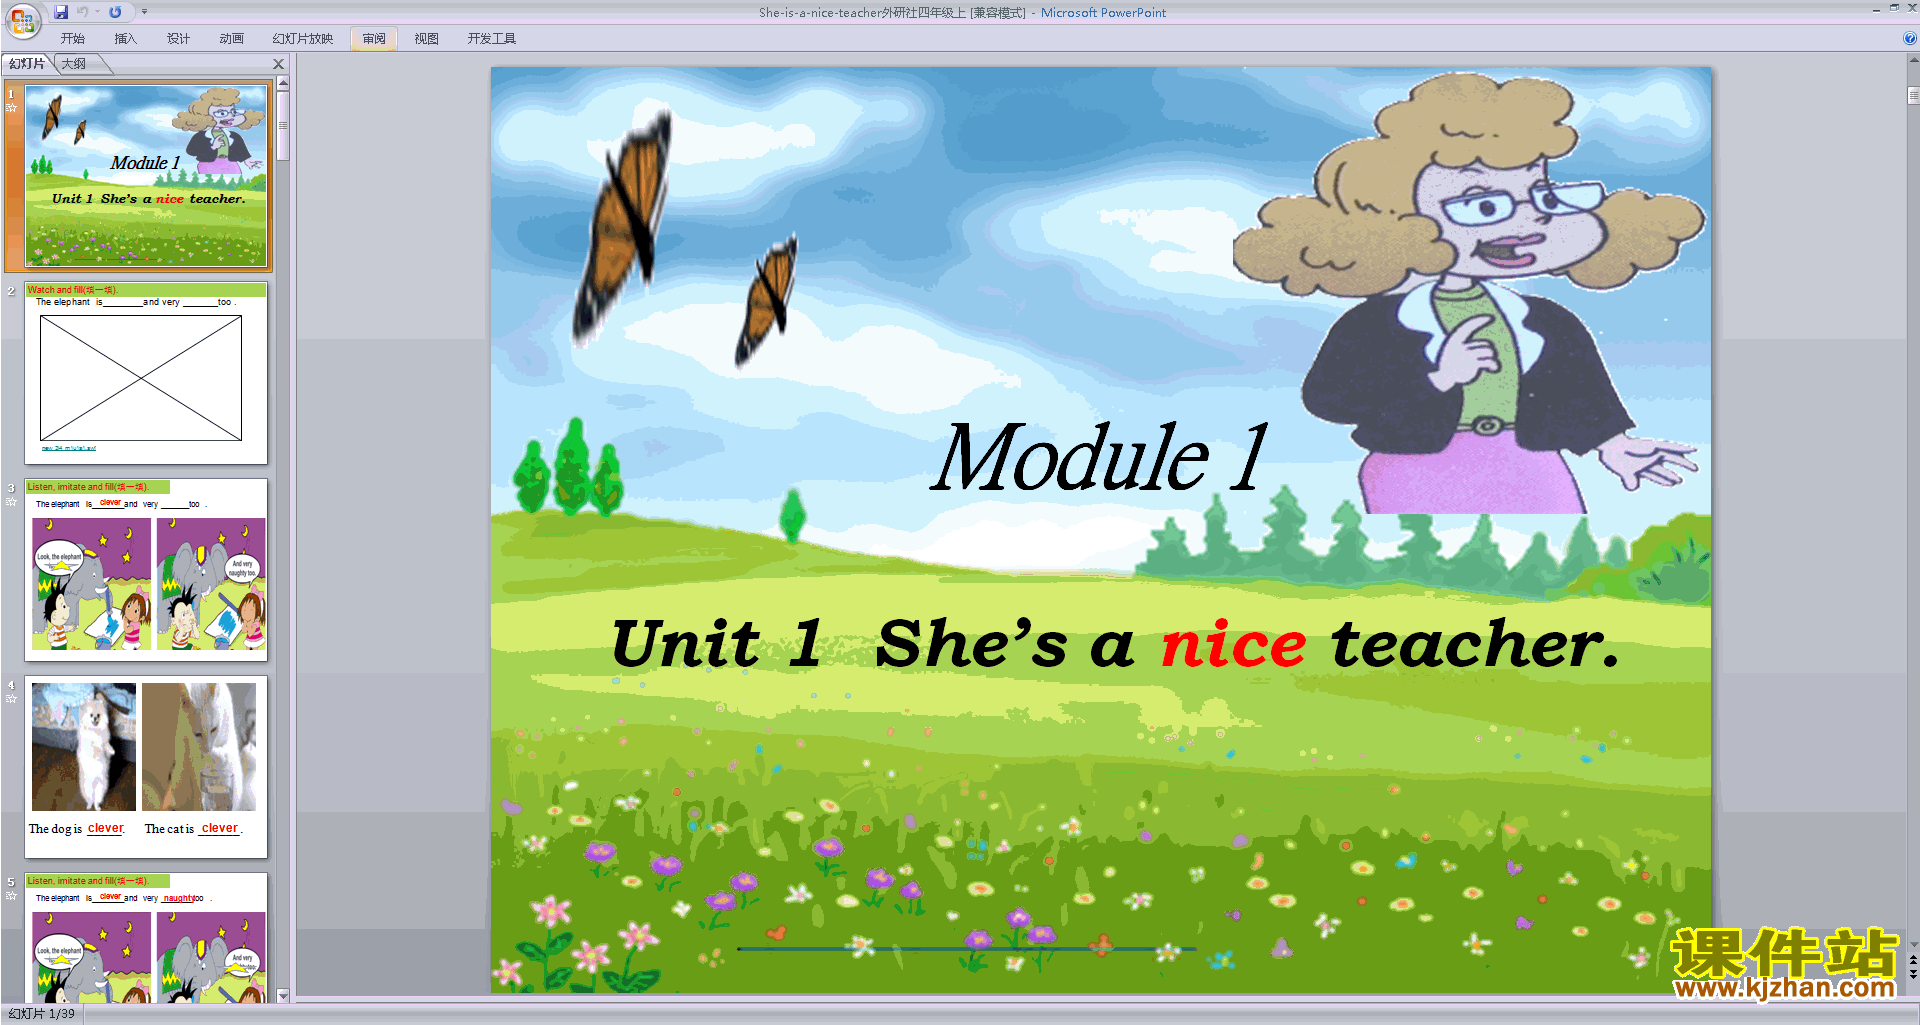
Task: Open the 视图 ribbon tab
Action: (426, 38)
